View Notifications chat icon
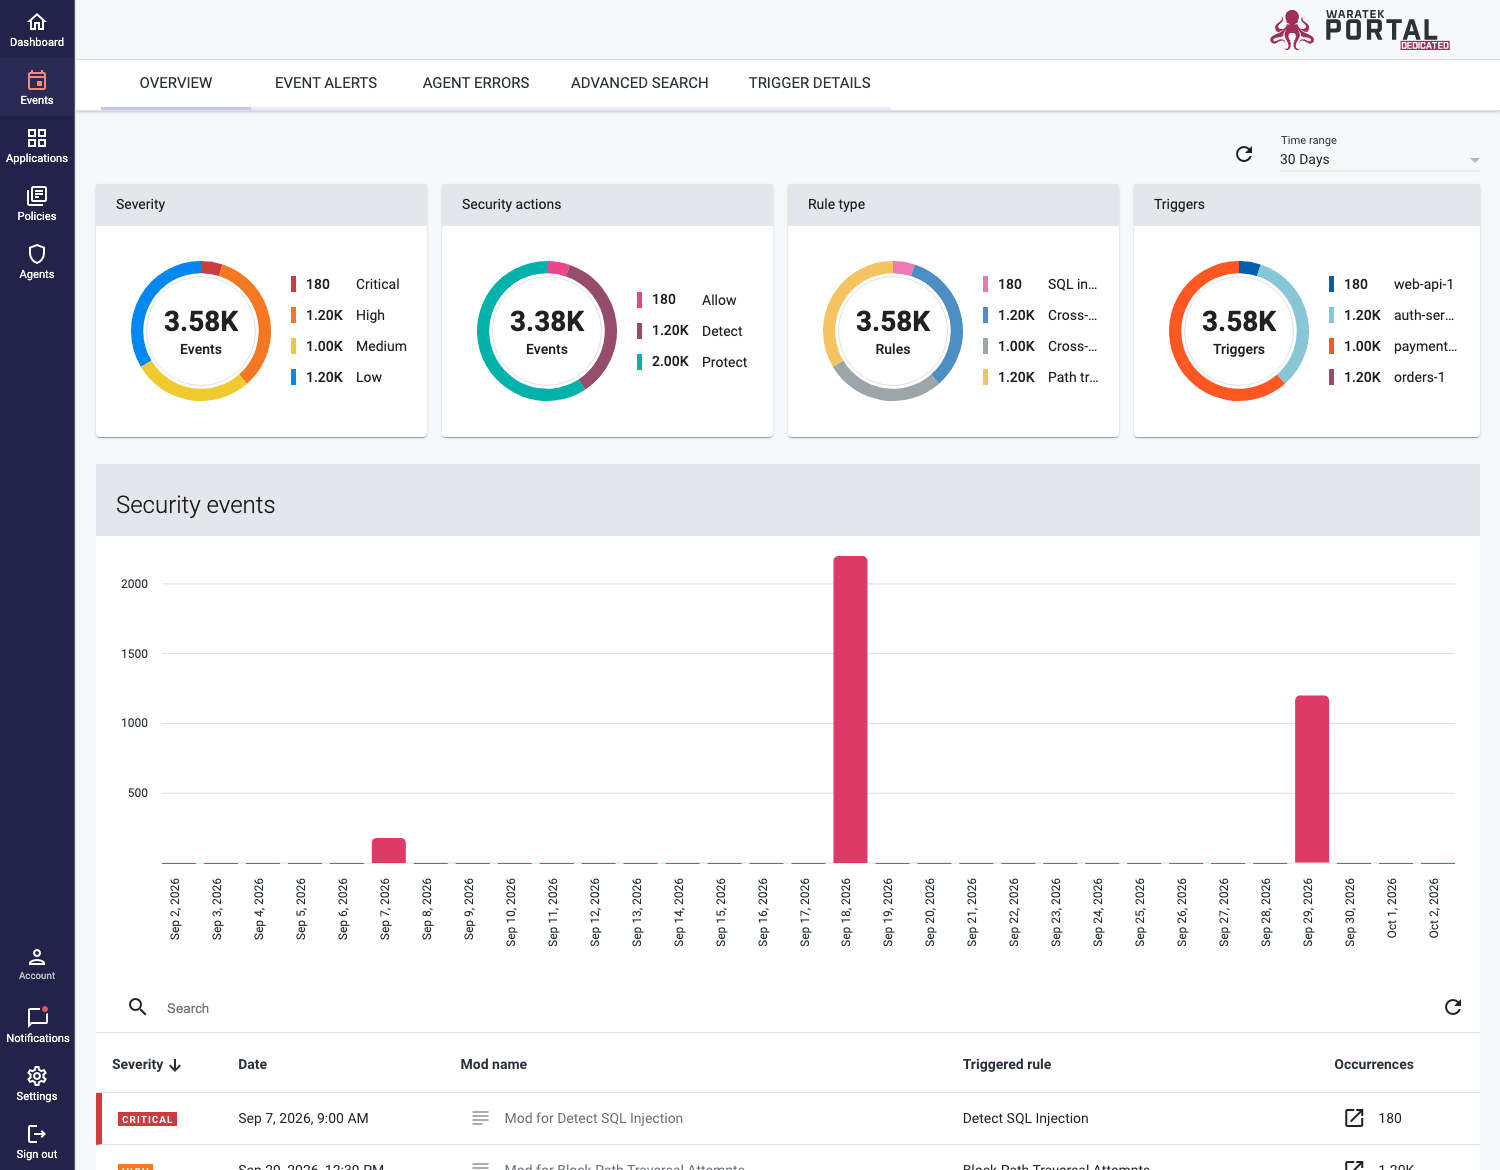The image size is (1500, 1170). 37,1017
